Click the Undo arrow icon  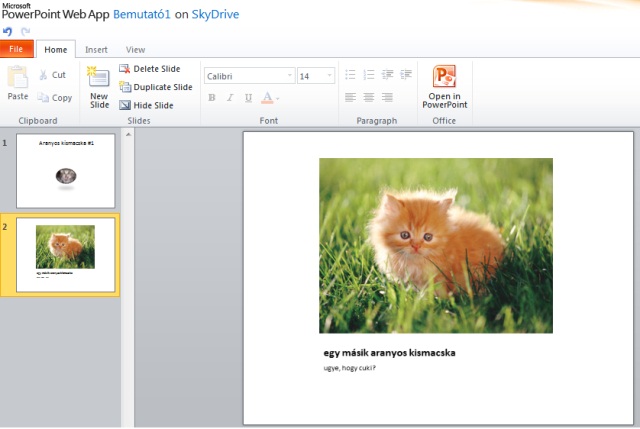(x=7, y=31)
